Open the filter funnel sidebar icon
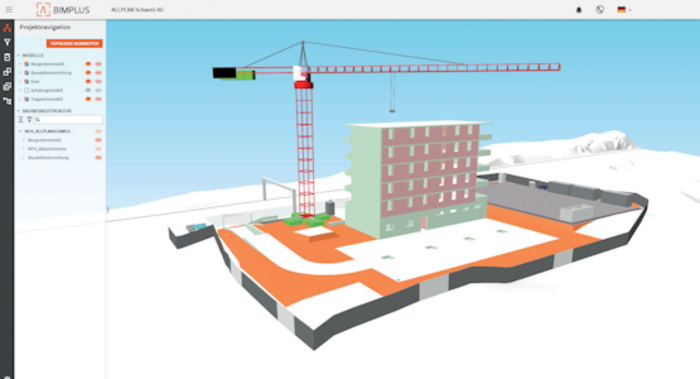700x379 pixels. click(7, 42)
